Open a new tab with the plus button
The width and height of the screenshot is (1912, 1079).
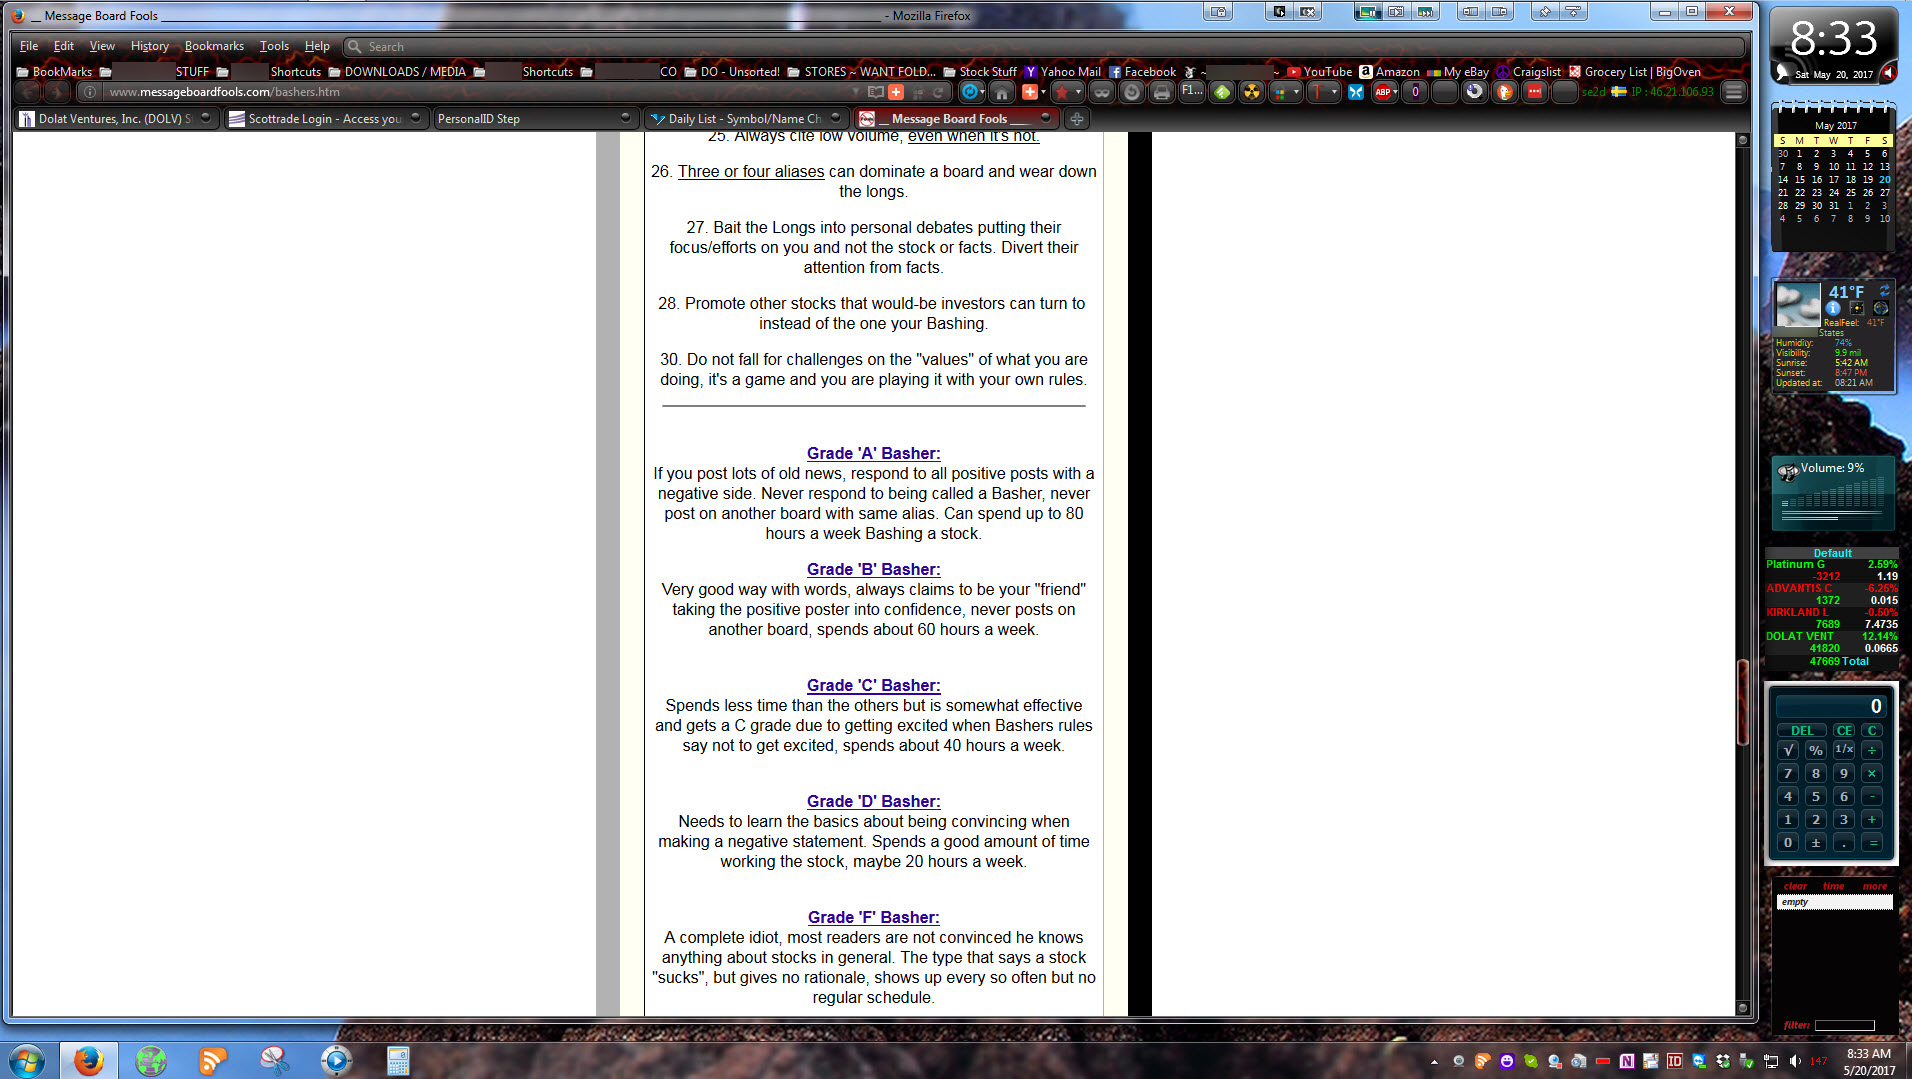[1076, 119]
